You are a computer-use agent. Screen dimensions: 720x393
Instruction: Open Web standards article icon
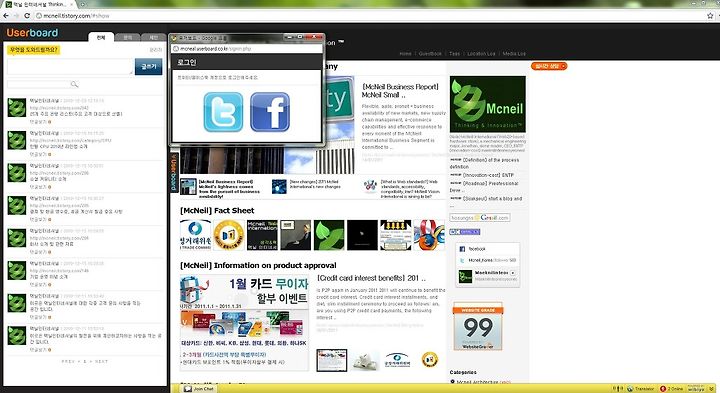click(370, 186)
